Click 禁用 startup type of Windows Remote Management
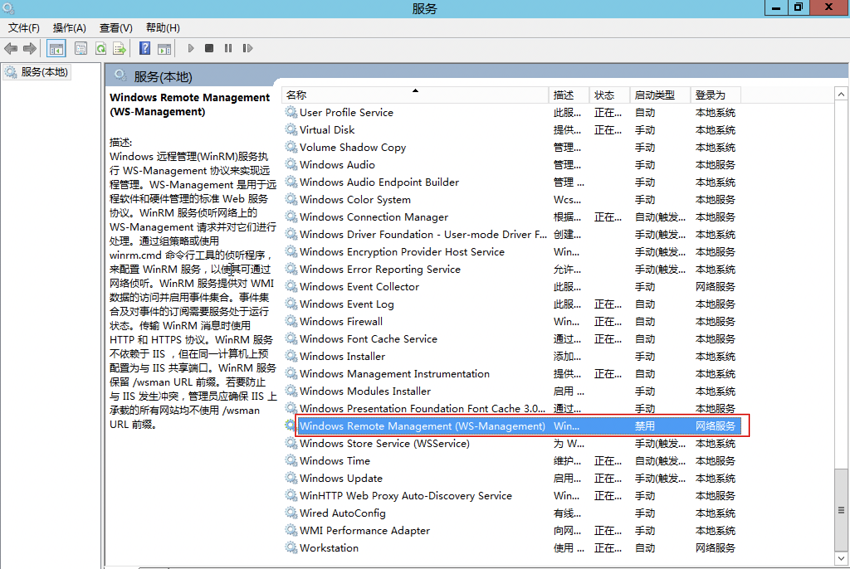The image size is (850, 569). tap(645, 426)
